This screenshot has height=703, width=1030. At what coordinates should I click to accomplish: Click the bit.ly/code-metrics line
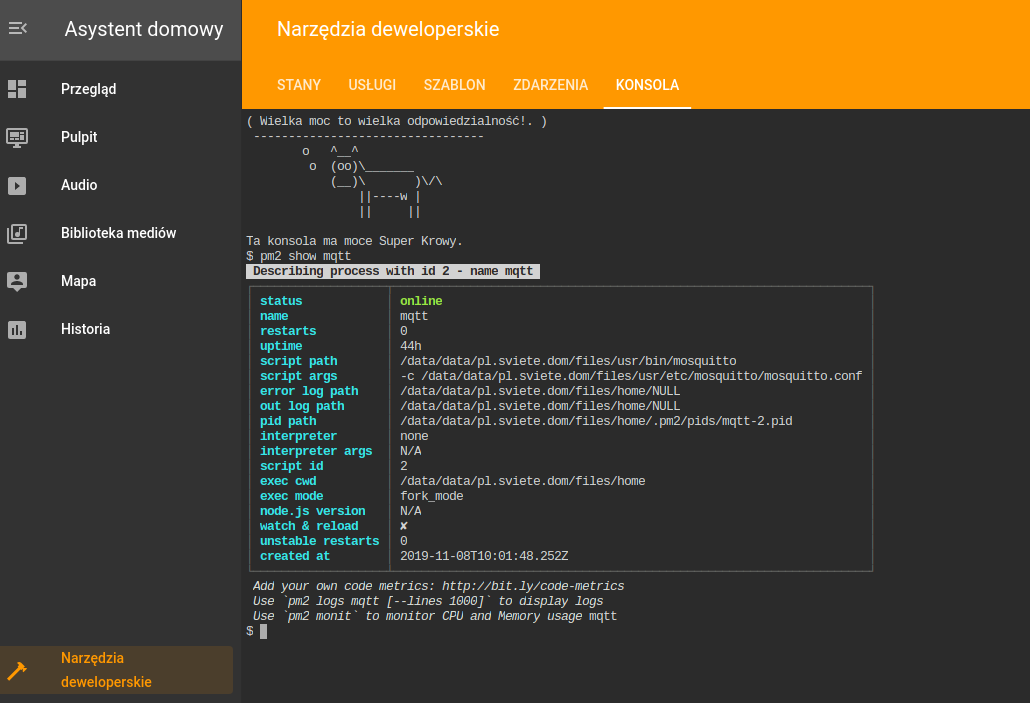tap(438, 586)
